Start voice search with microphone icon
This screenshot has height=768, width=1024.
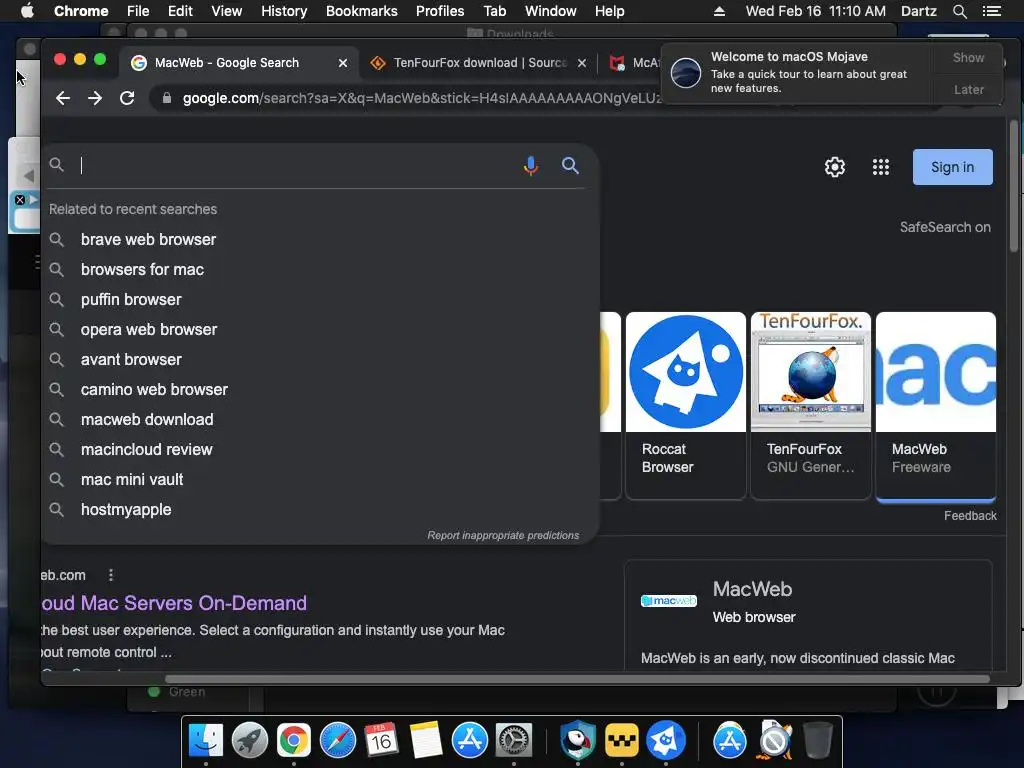530,166
